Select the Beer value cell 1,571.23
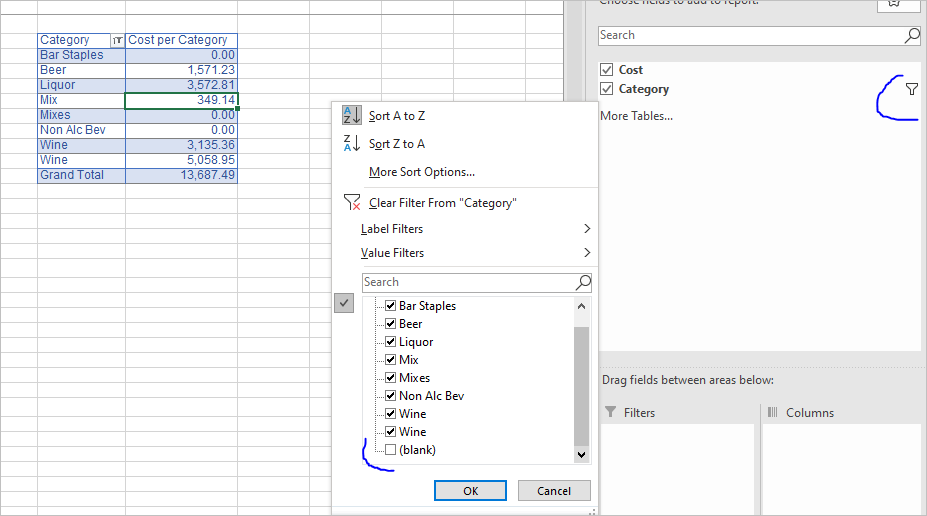 pyautogui.click(x=181, y=70)
